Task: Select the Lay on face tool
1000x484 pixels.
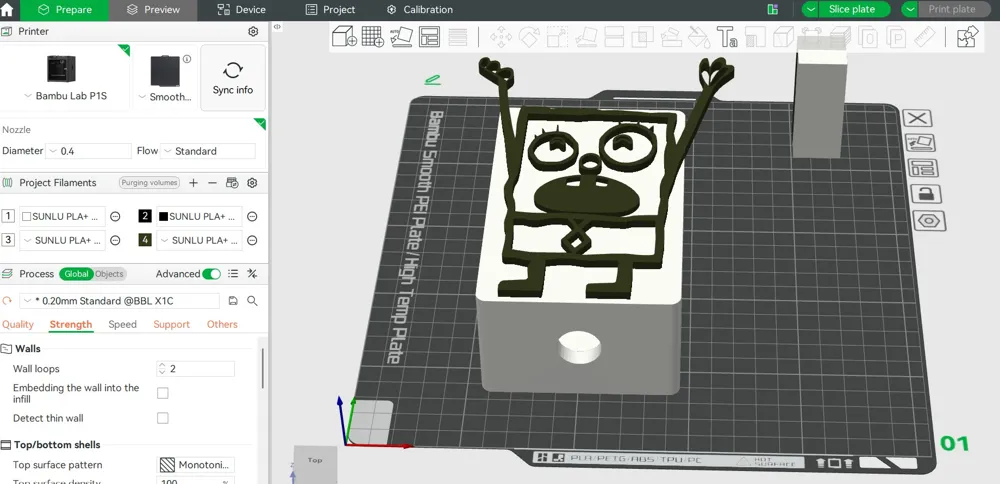Action: coord(585,36)
